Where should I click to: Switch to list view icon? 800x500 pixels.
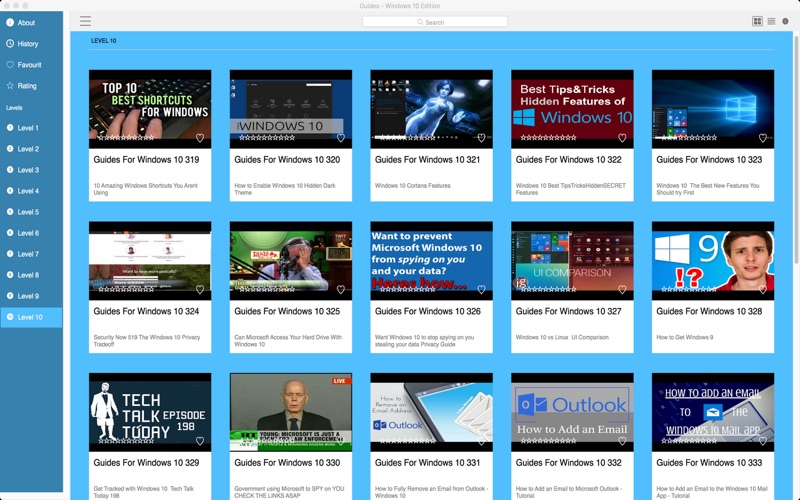pos(771,21)
